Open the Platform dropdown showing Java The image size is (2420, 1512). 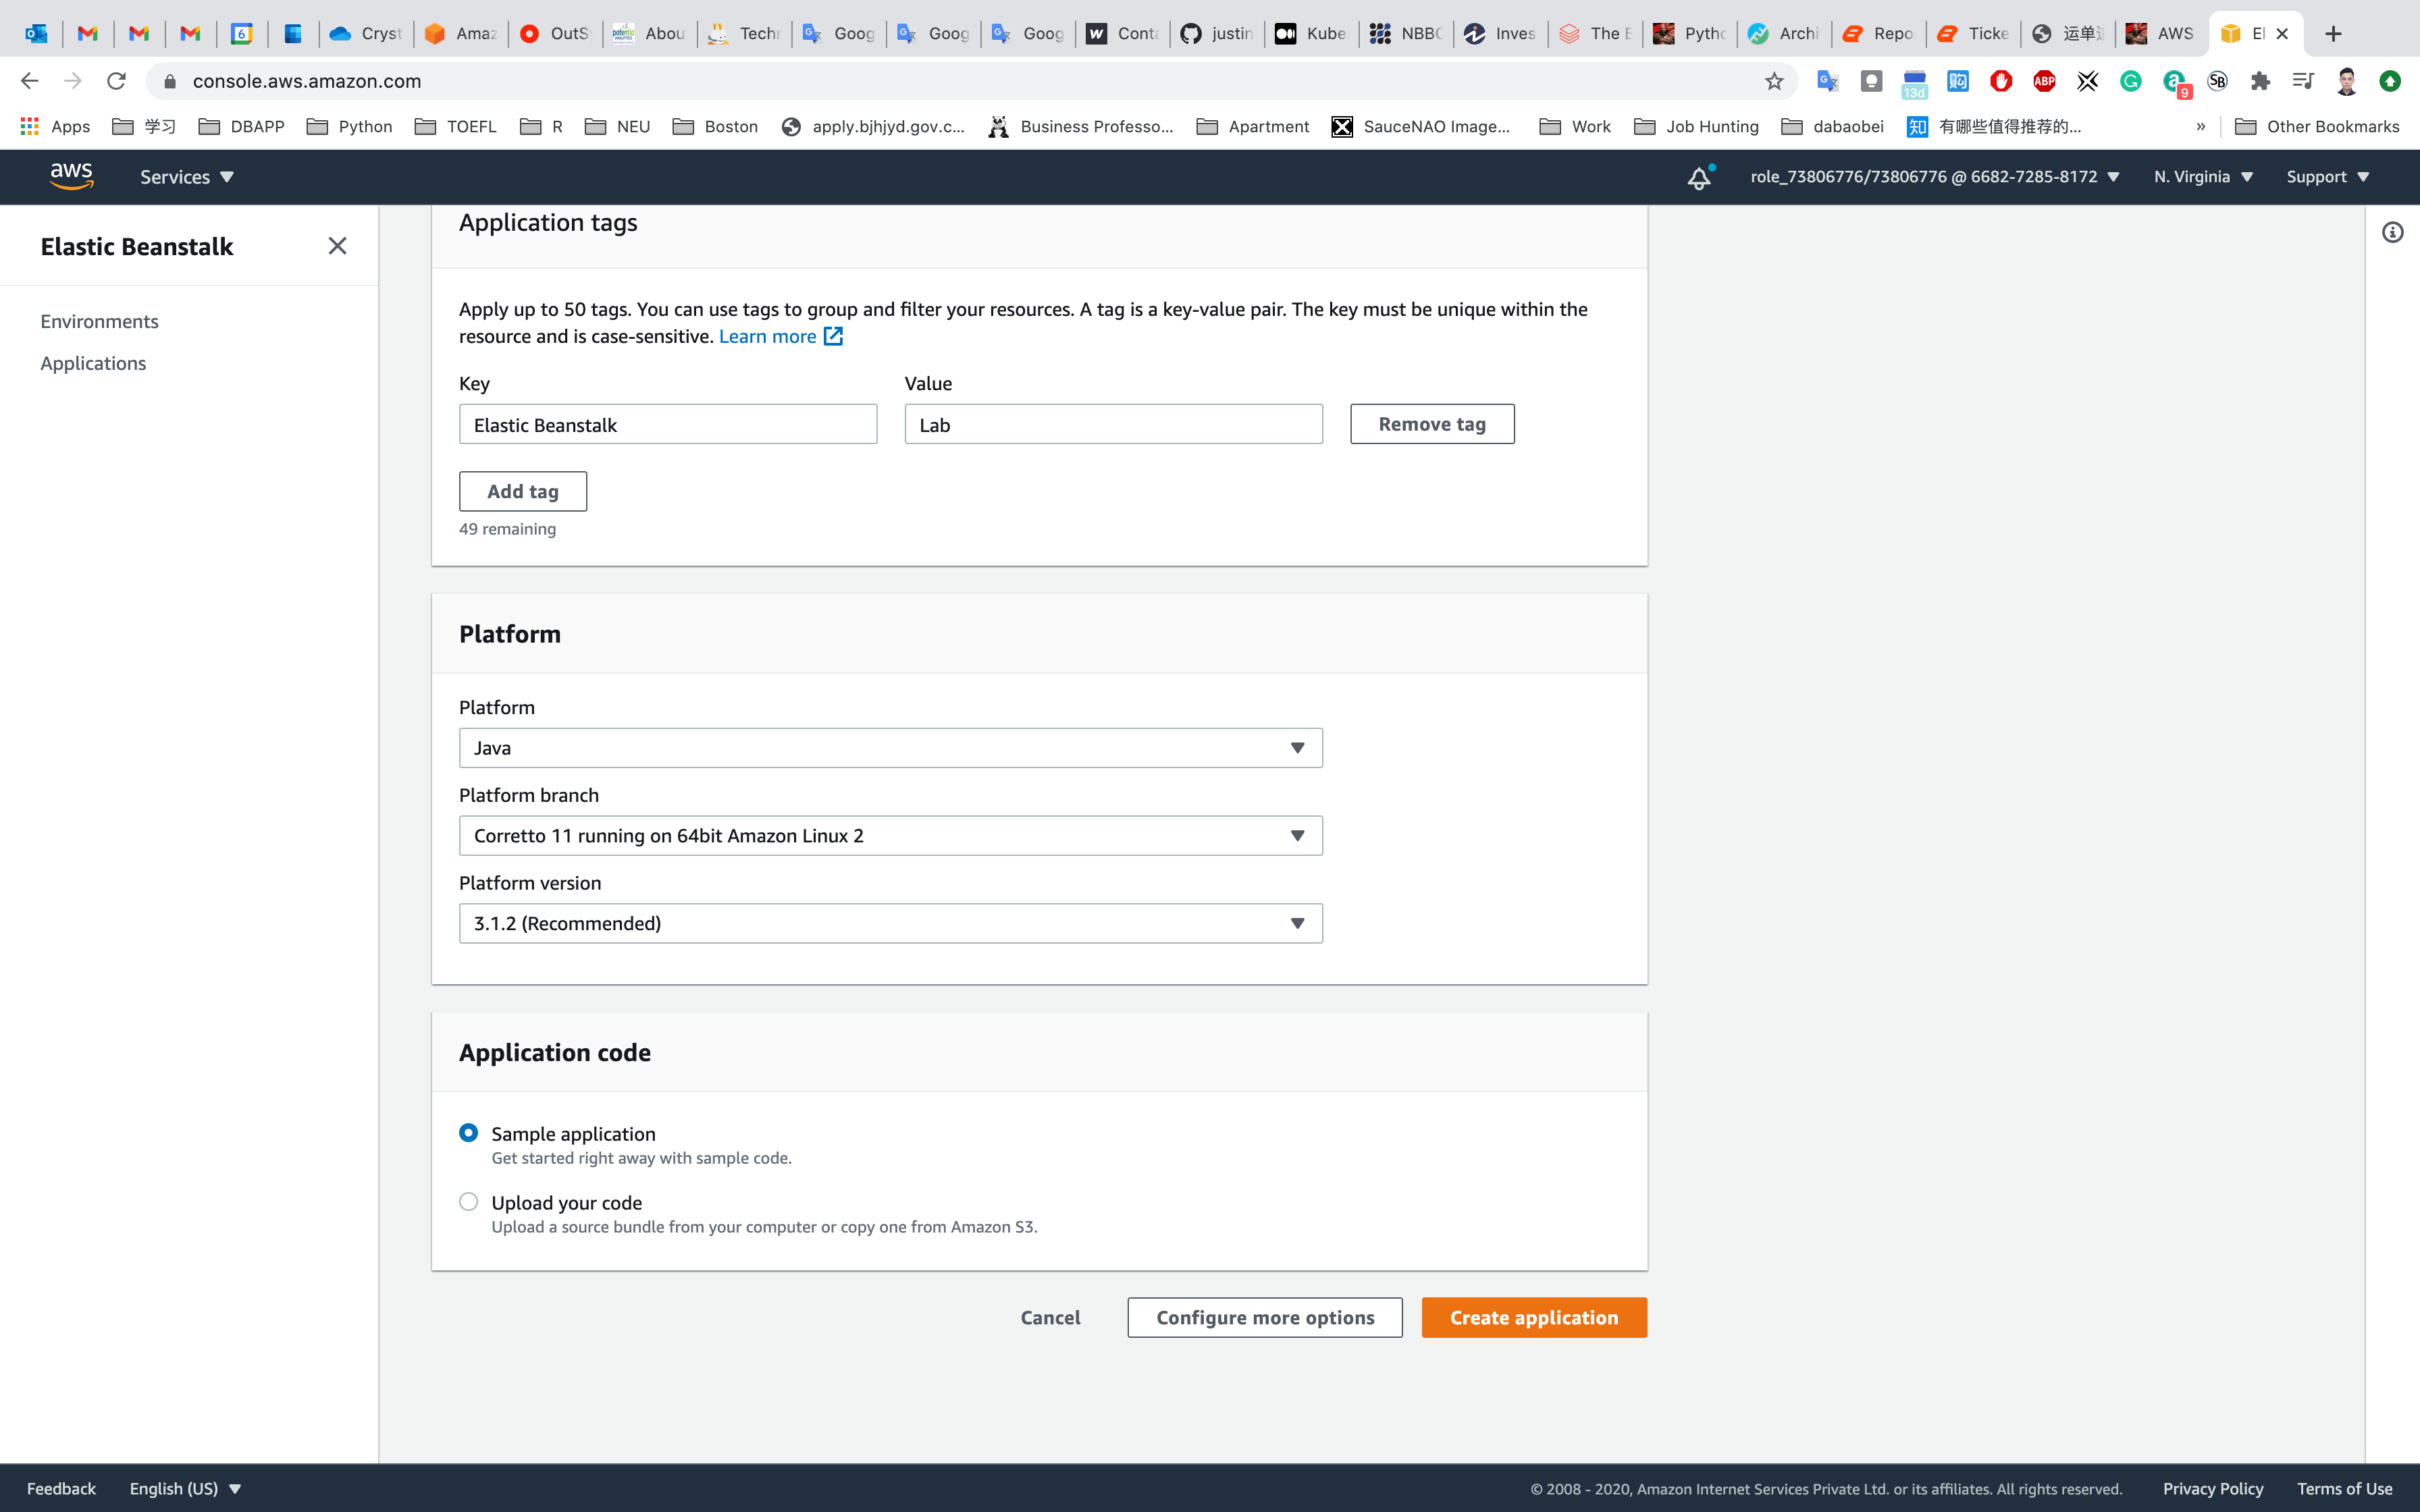(x=889, y=748)
